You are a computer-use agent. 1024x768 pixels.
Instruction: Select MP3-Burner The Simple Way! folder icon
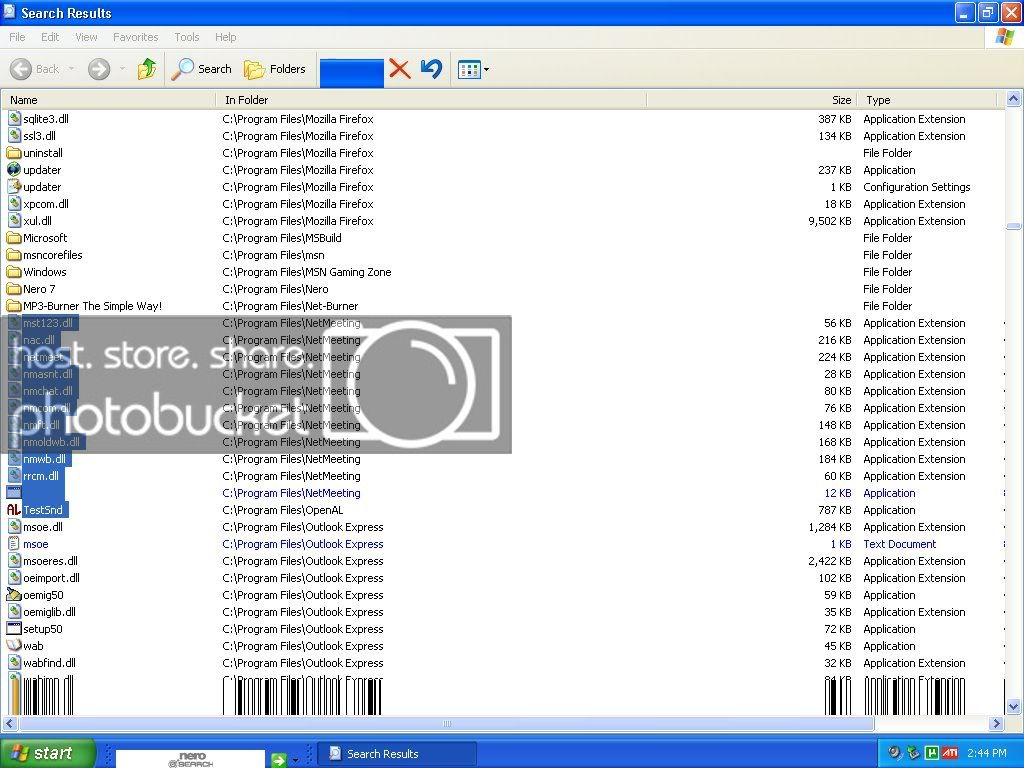[x=14, y=306]
